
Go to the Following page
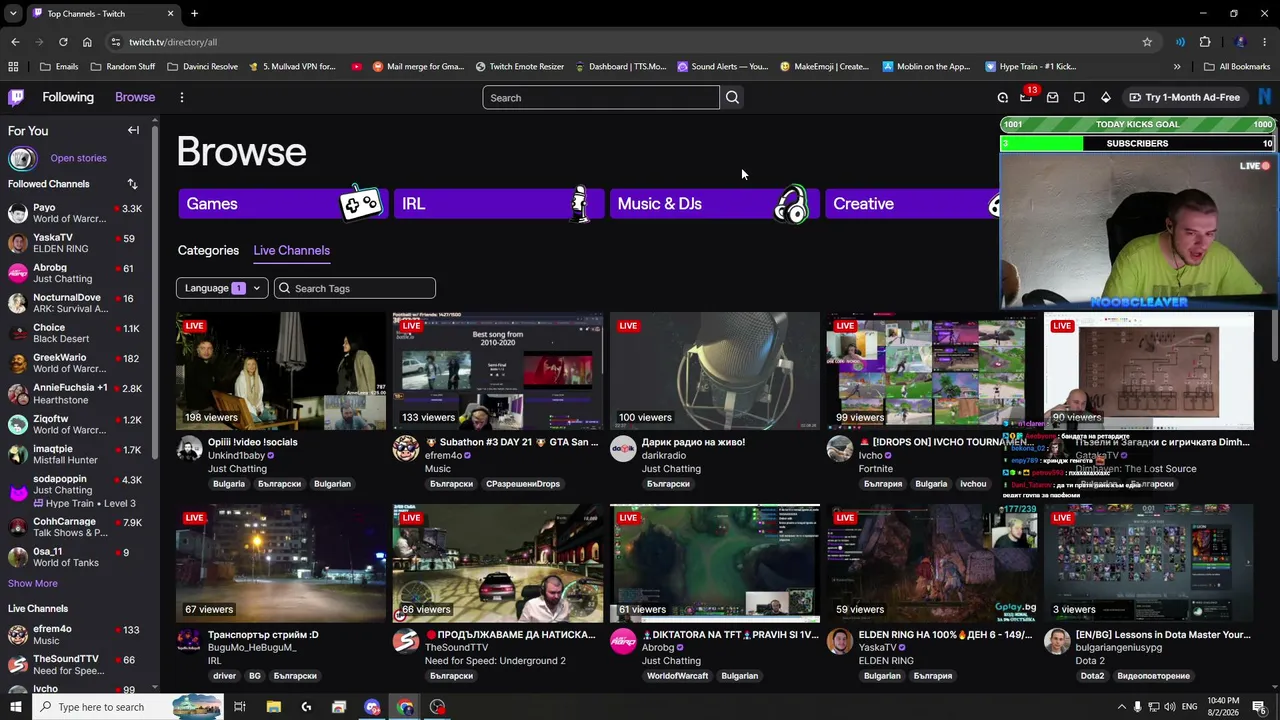tap(68, 97)
